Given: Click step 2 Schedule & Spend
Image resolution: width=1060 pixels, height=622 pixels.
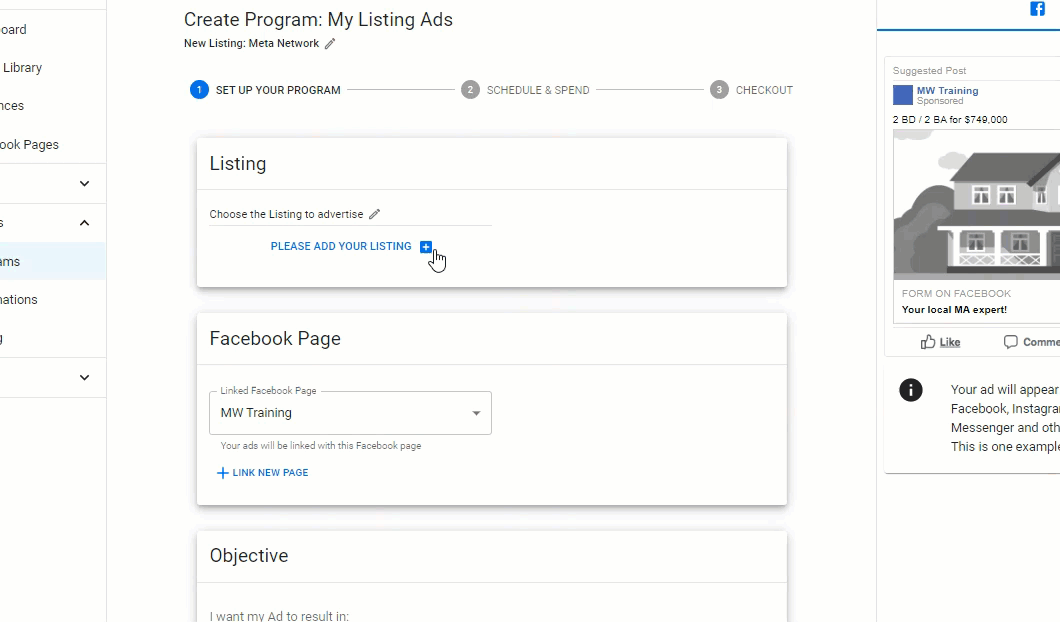Looking at the screenshot, I should click(x=470, y=89).
